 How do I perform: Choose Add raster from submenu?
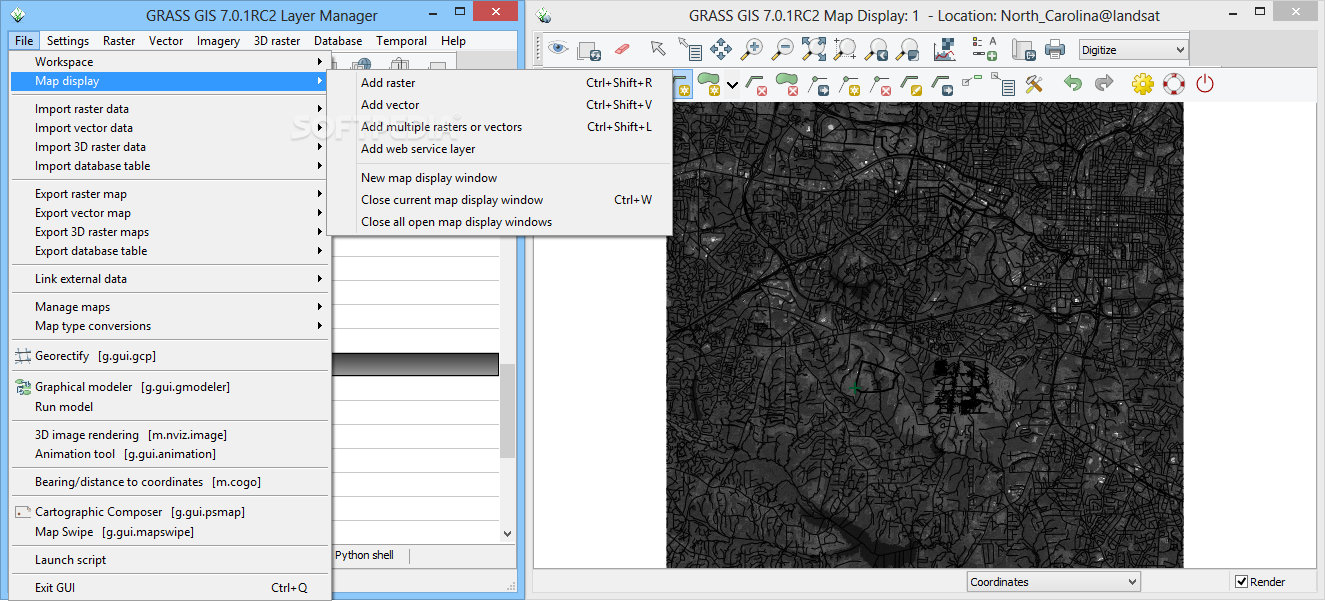click(x=499, y=83)
